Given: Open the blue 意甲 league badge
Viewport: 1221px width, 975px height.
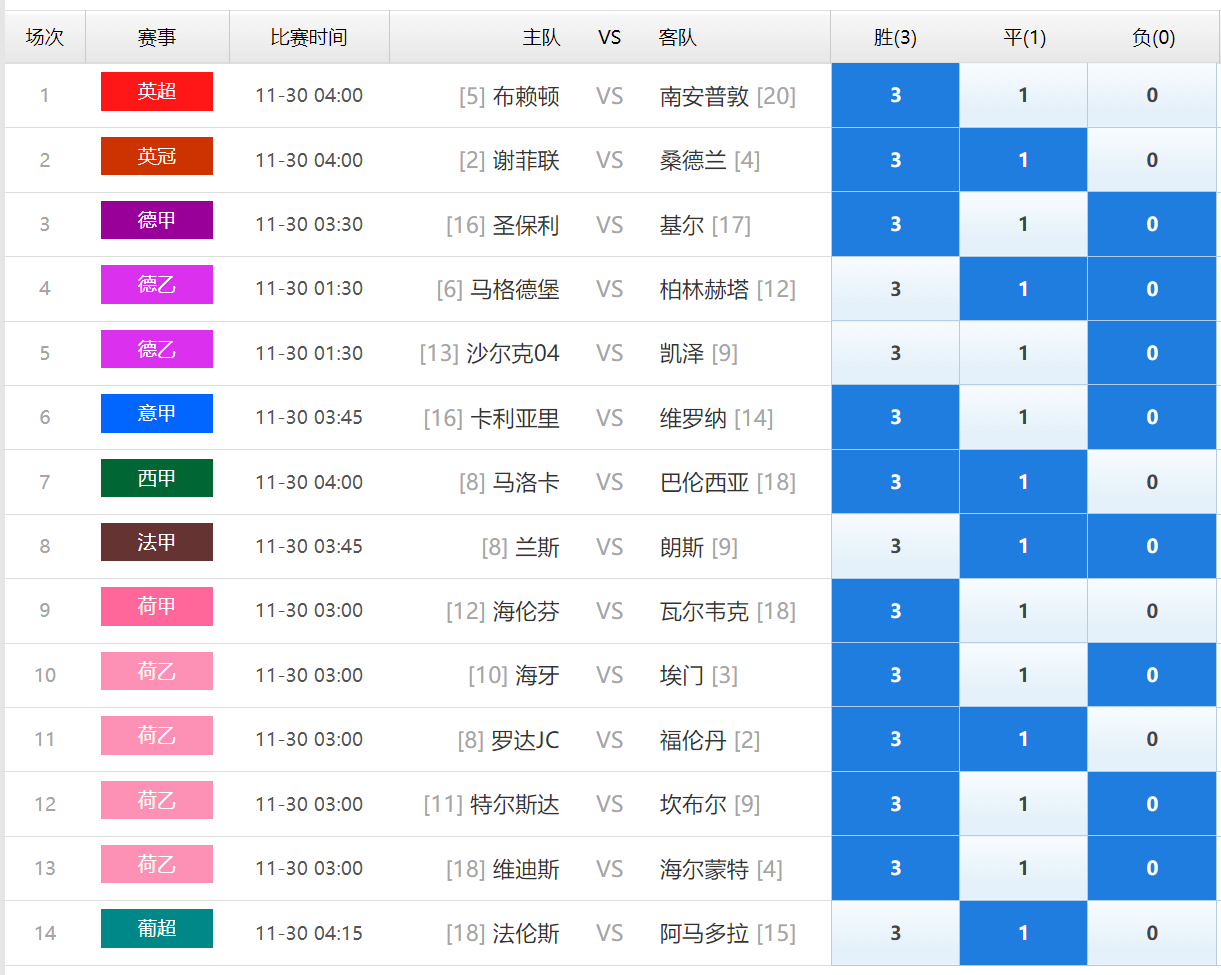Looking at the screenshot, I should pyautogui.click(x=157, y=413).
